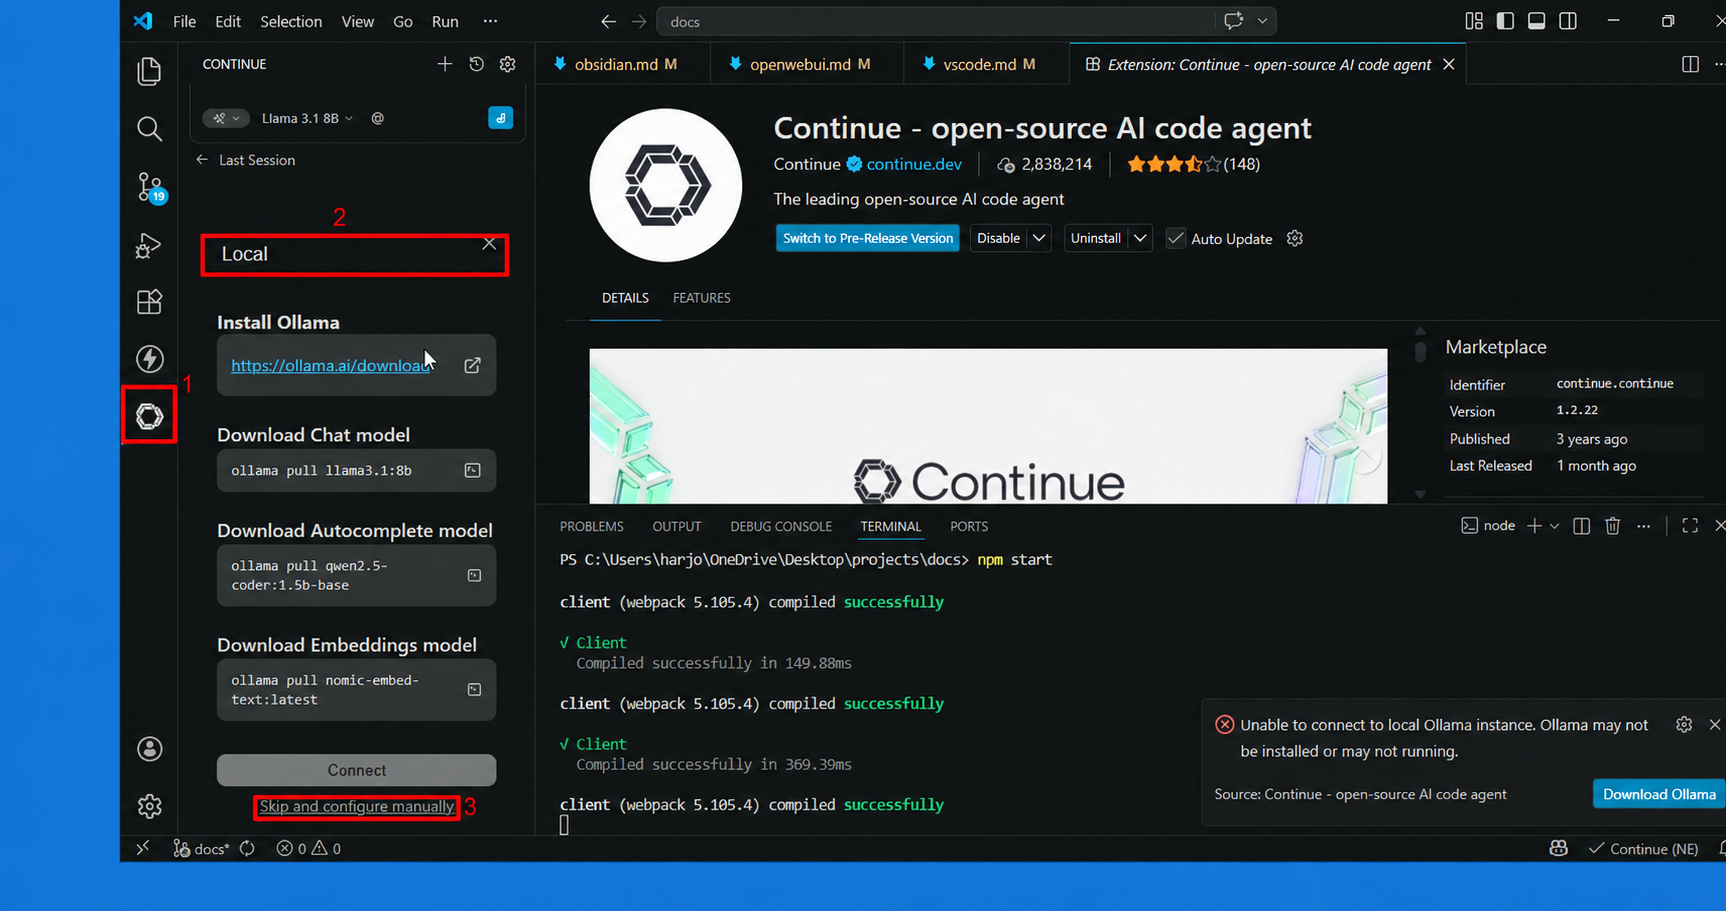Open the Run menu

[445, 21]
